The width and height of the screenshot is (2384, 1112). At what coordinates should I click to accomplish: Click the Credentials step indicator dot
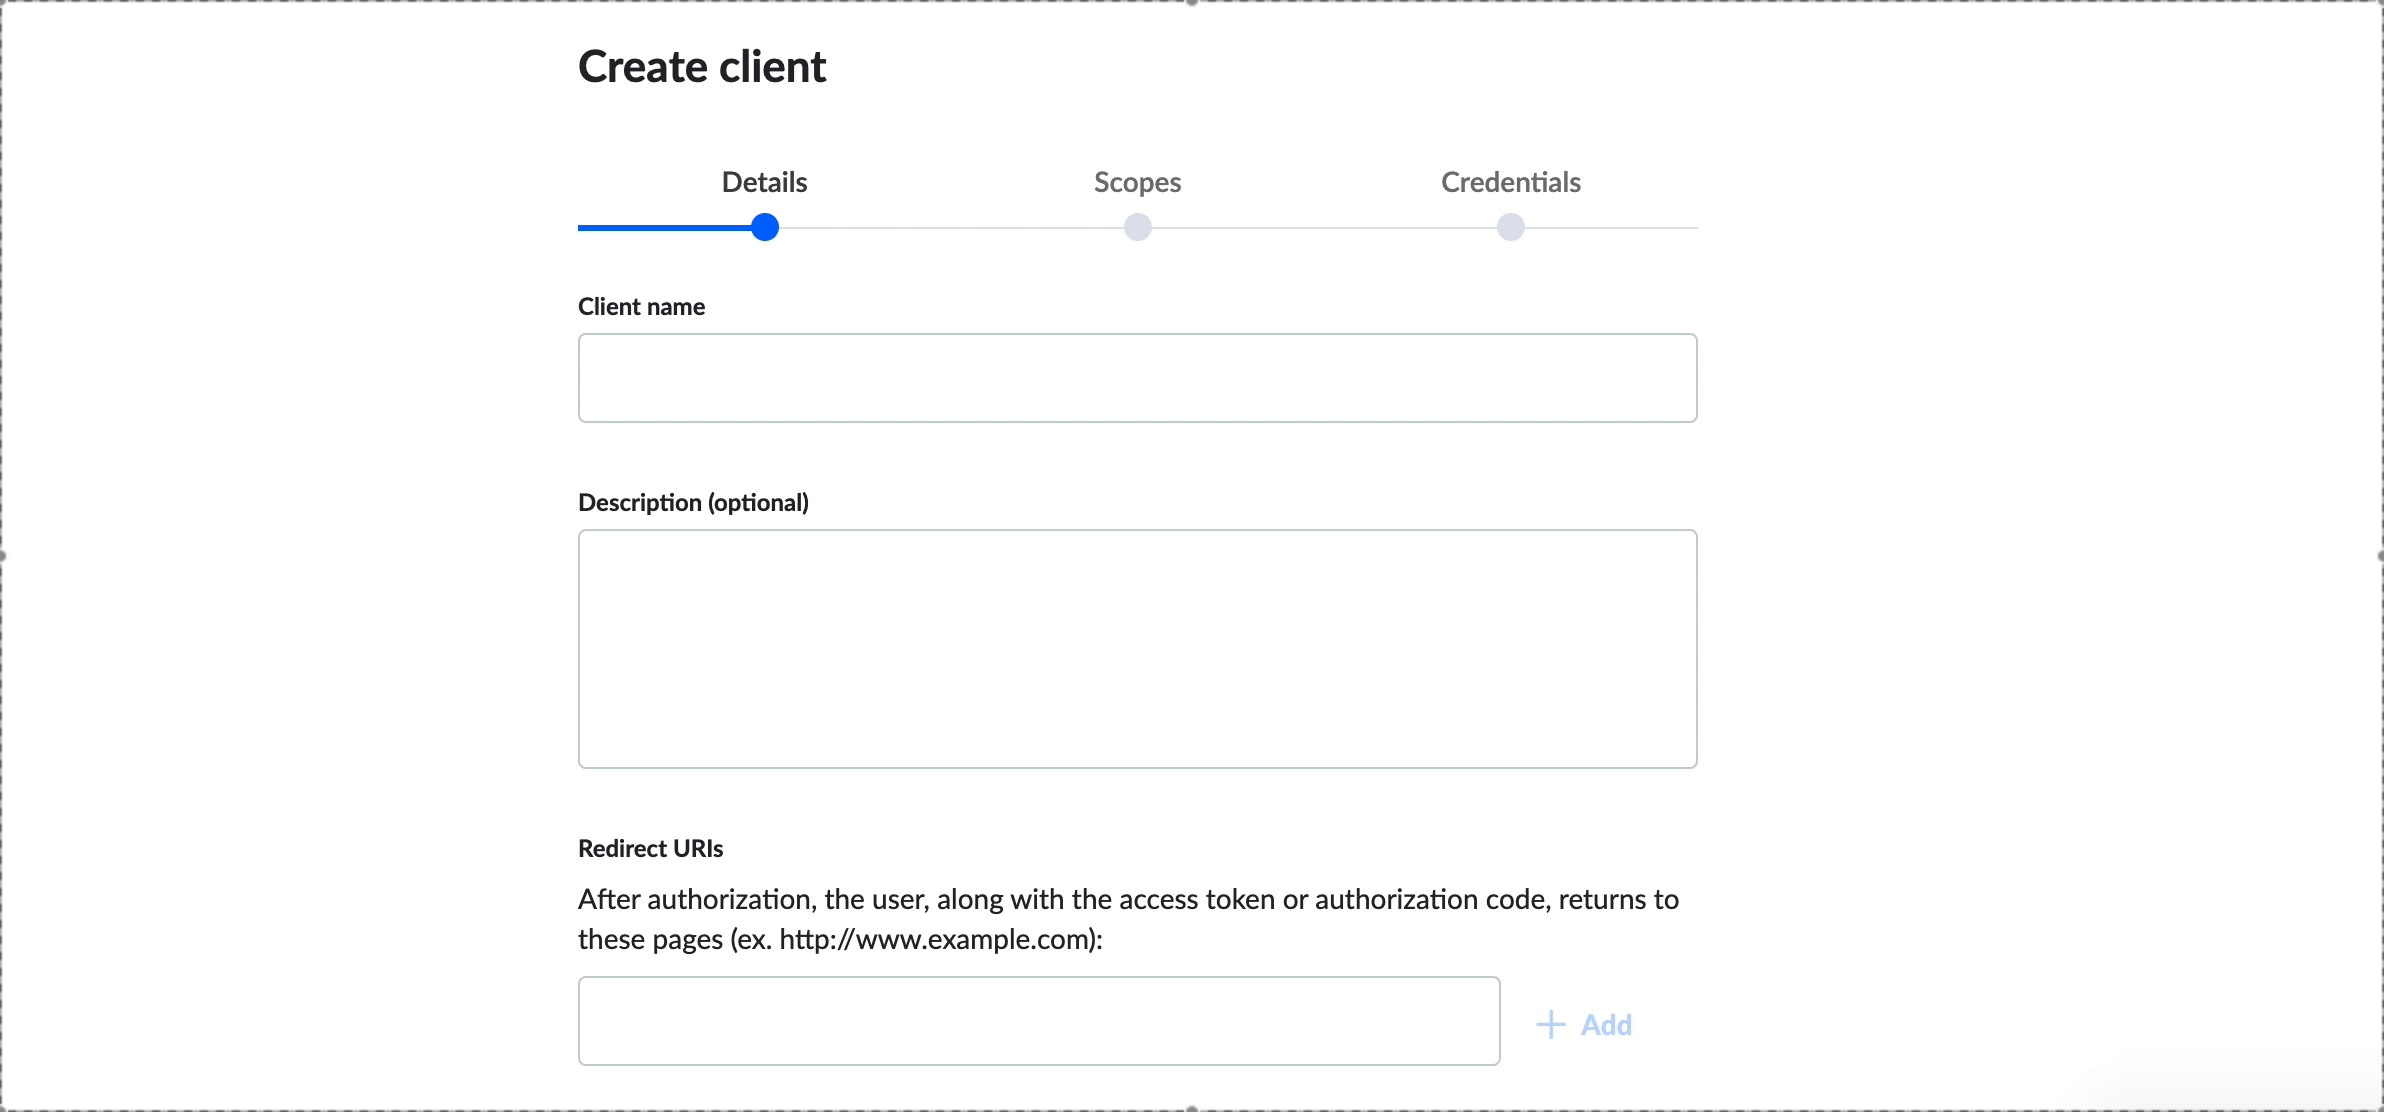[x=1509, y=227]
